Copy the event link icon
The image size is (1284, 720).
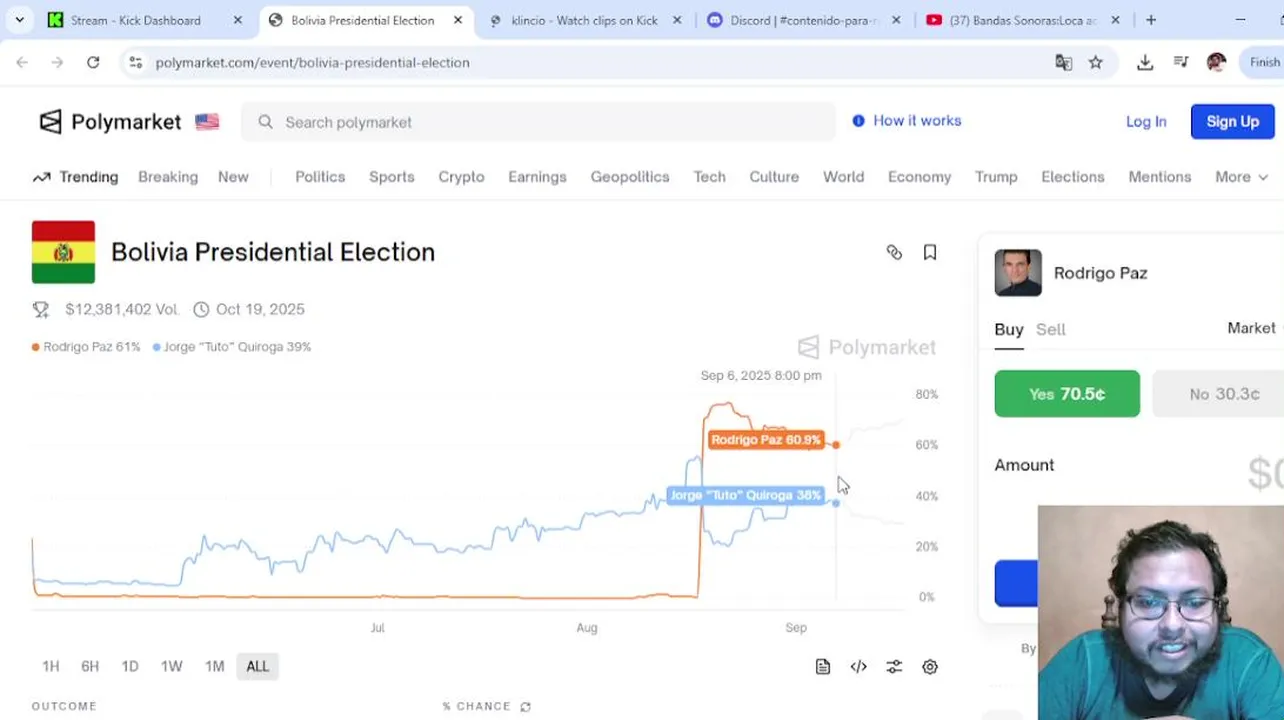894,253
